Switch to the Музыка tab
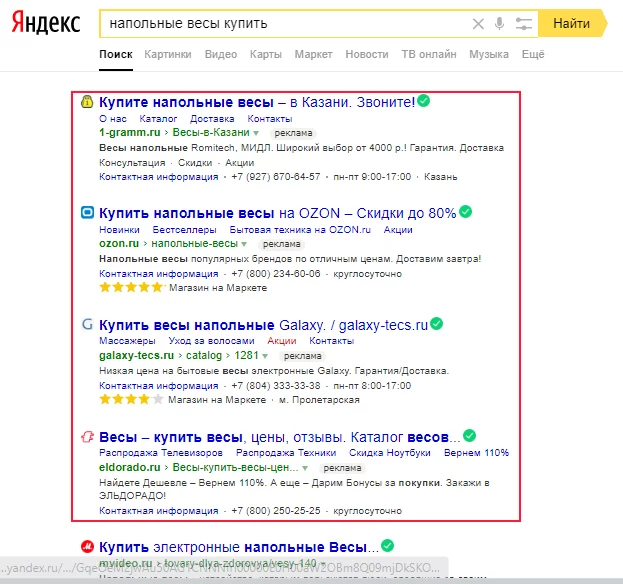623x584 pixels. 489,54
